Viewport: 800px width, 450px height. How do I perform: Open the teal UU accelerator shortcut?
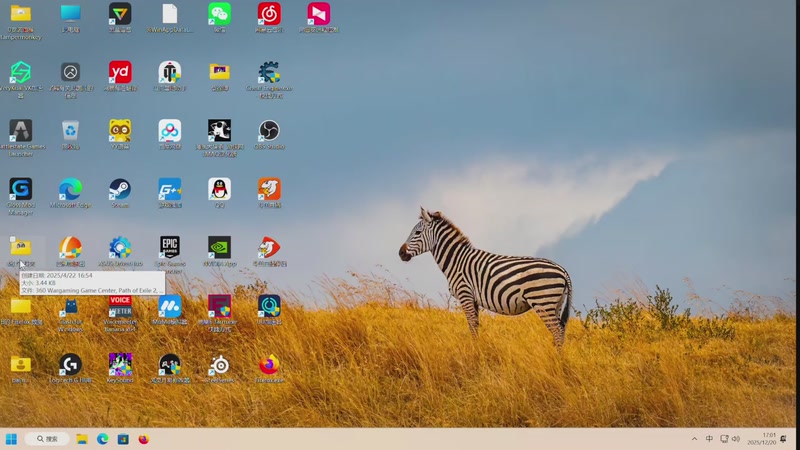(269, 306)
